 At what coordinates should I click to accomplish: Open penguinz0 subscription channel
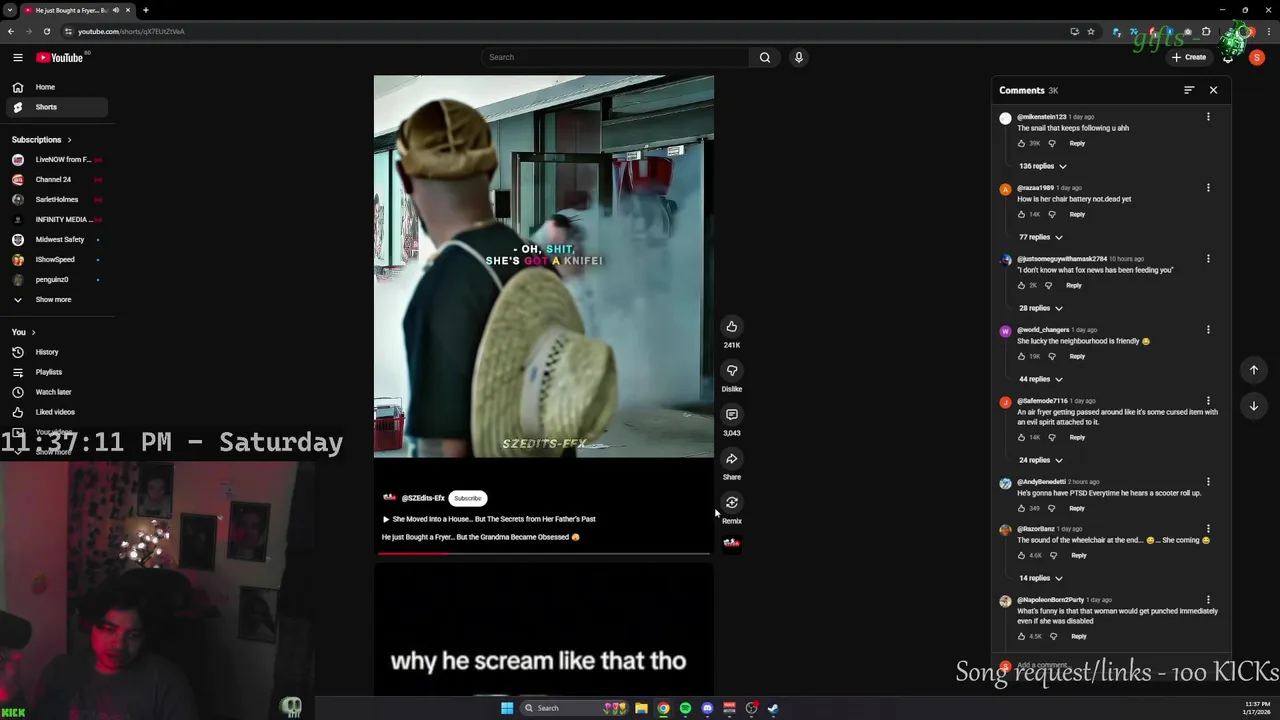(x=56, y=280)
